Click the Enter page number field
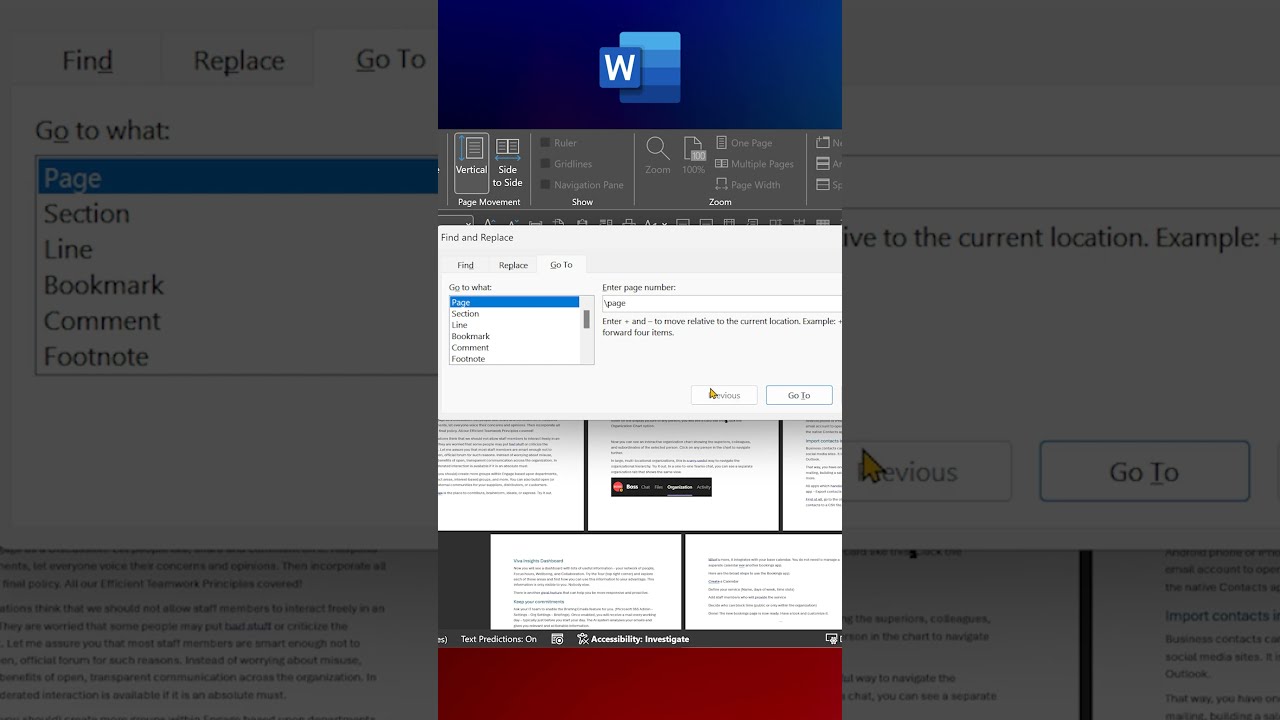Image resolution: width=1280 pixels, height=720 pixels. tap(722, 303)
